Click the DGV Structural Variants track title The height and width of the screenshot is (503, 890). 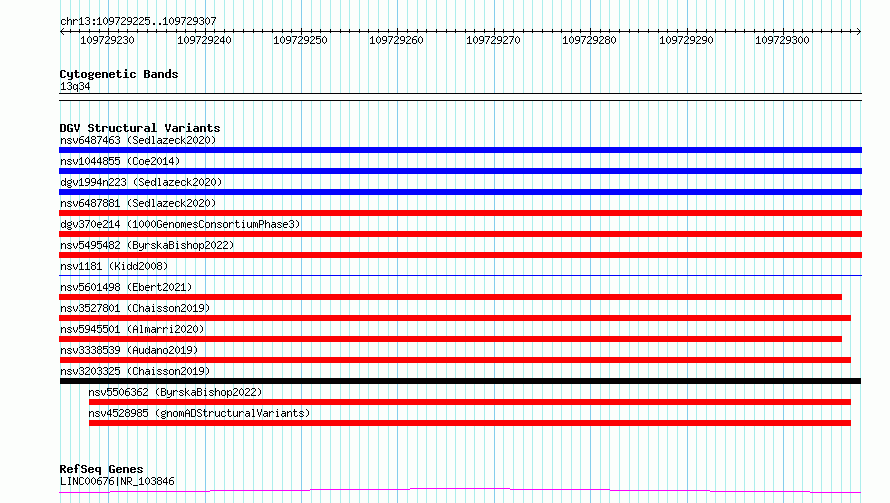tap(140, 128)
